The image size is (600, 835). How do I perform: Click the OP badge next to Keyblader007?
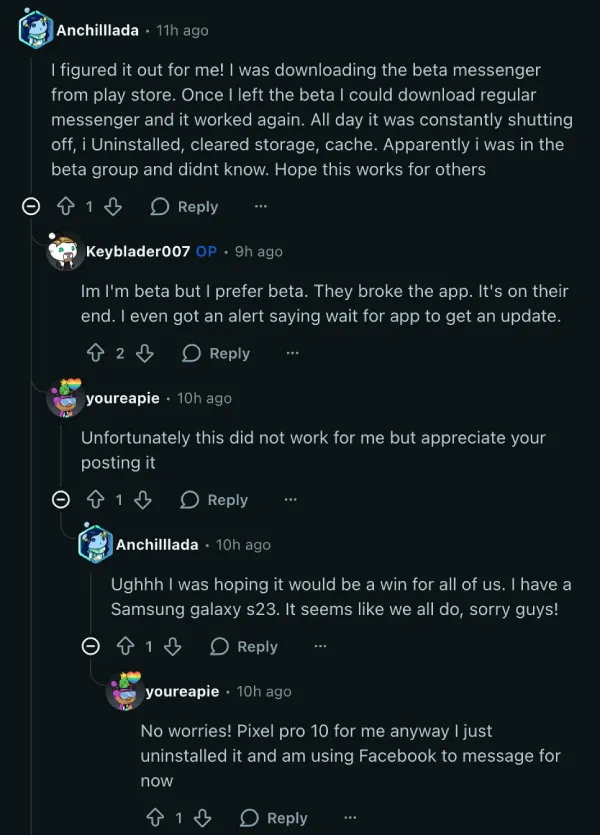point(205,252)
